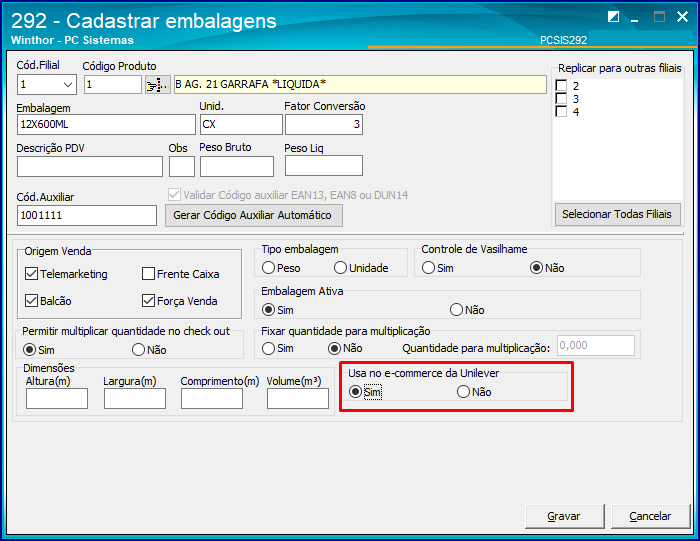Toggle the Força Venda checkbox

[148, 300]
